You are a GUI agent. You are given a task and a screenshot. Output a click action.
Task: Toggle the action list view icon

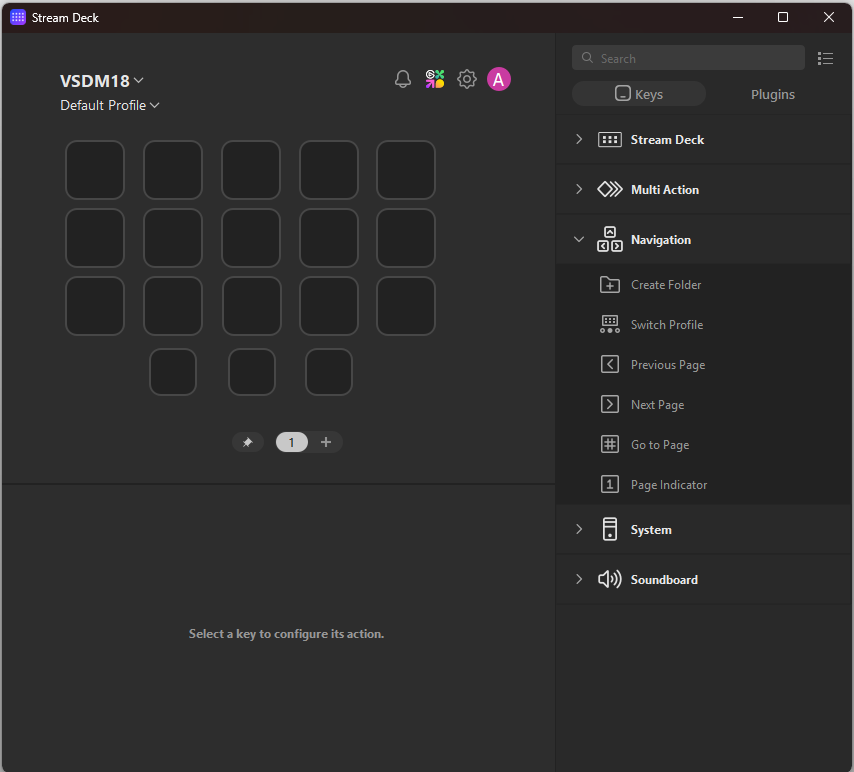[825, 58]
